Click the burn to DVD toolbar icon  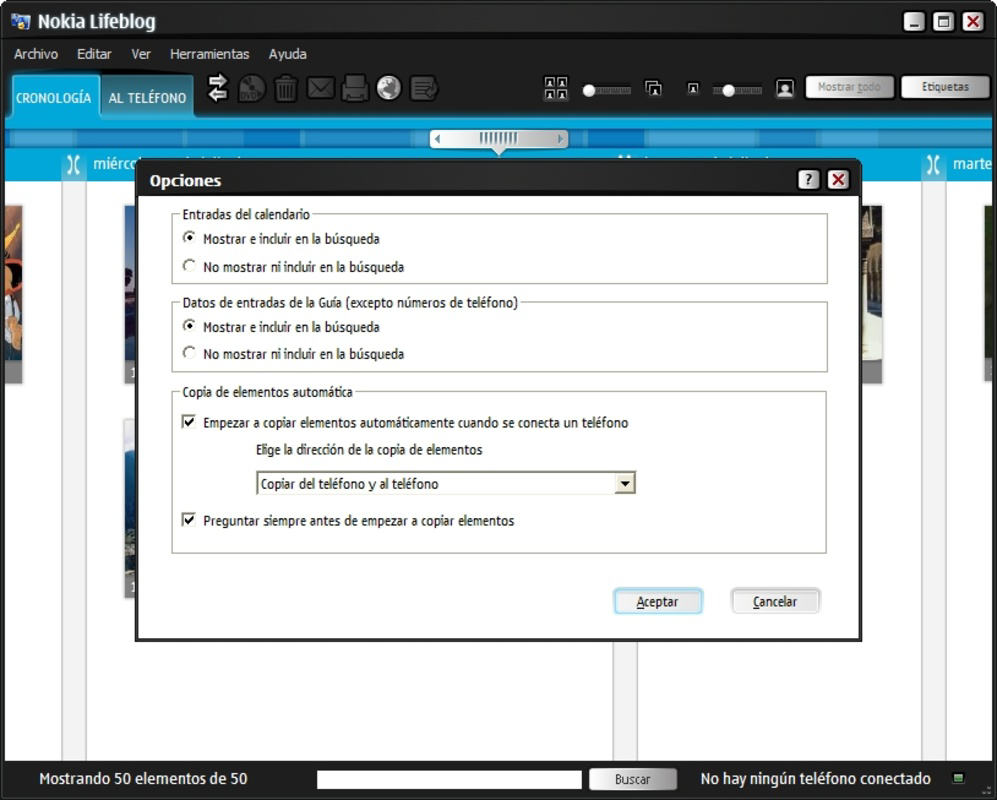[252, 88]
